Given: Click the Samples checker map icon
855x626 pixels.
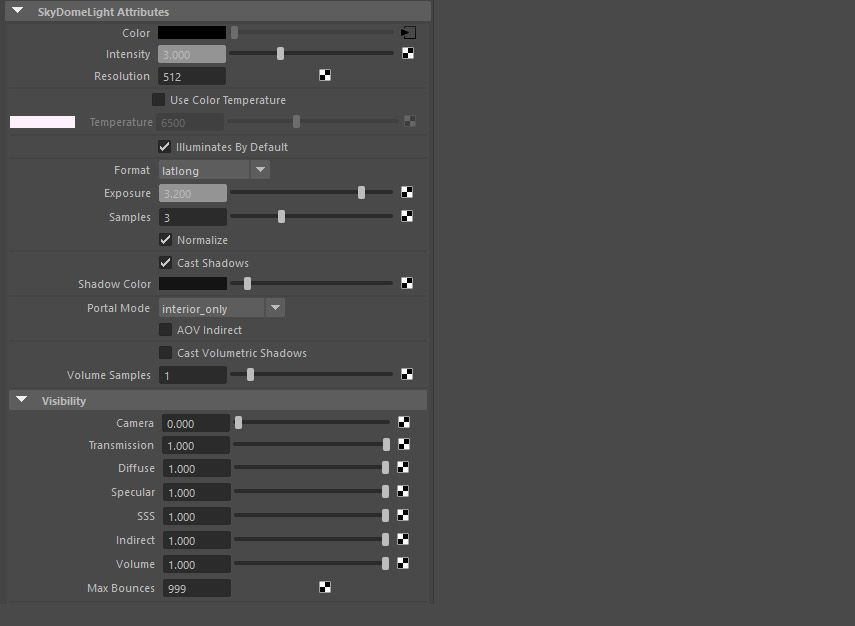Looking at the screenshot, I should [x=407, y=216].
